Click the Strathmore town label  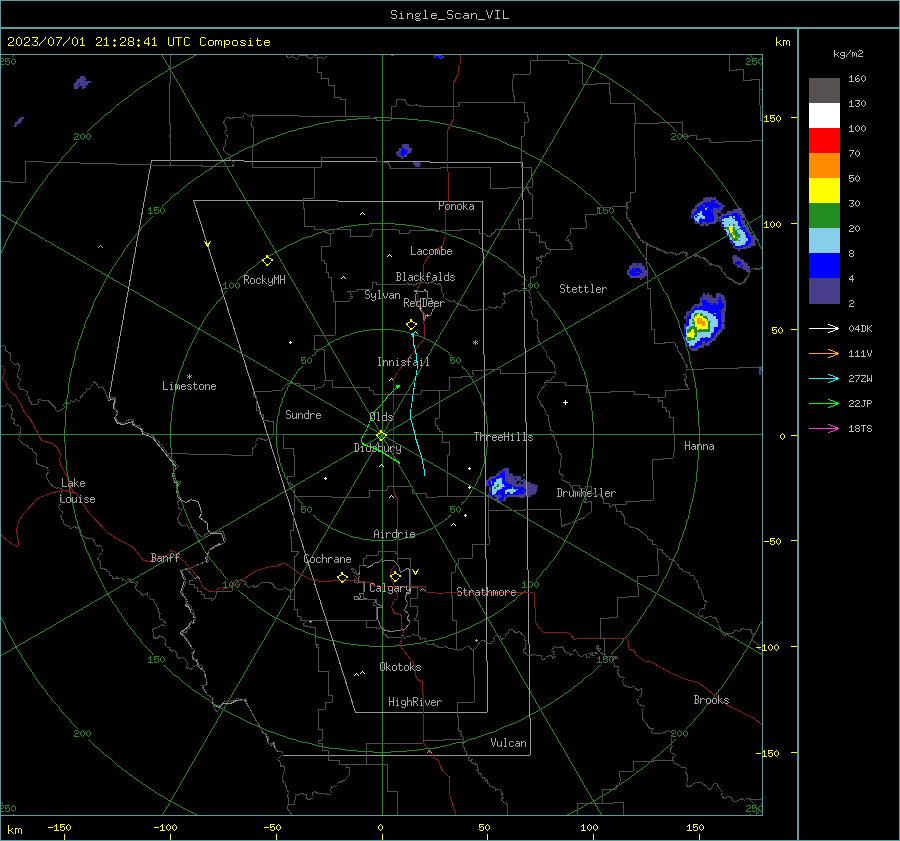[486, 592]
